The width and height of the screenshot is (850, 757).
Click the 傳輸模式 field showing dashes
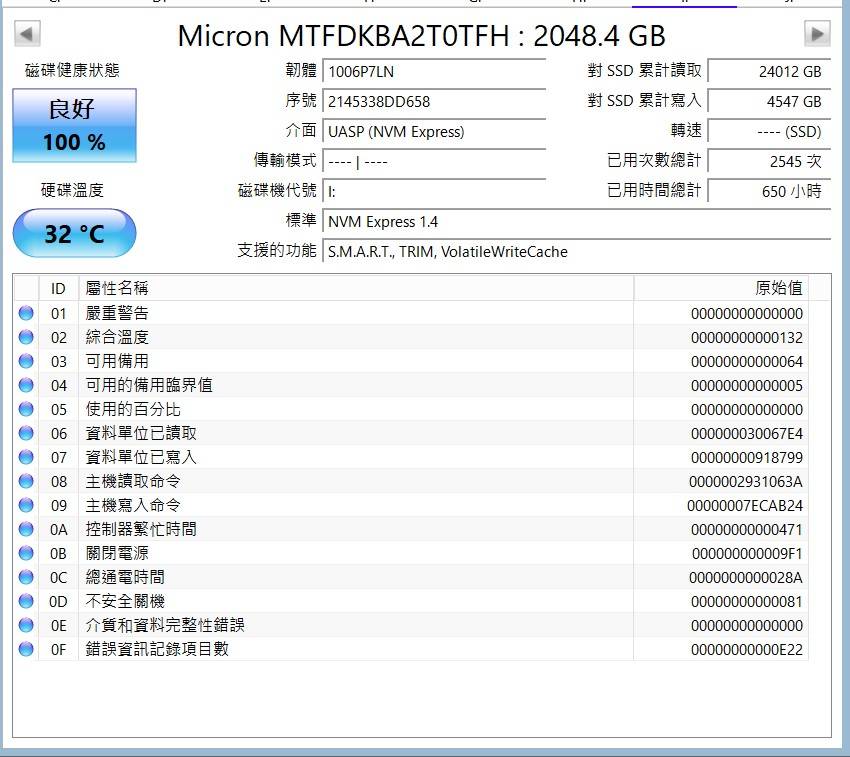click(x=434, y=162)
